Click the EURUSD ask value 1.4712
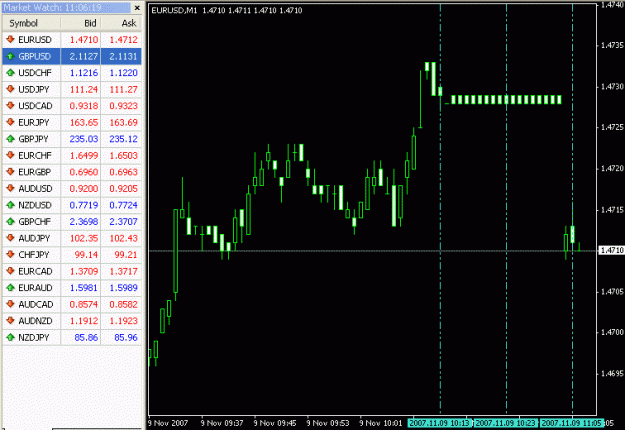Screen dimensions: 625x430 tap(124, 39)
